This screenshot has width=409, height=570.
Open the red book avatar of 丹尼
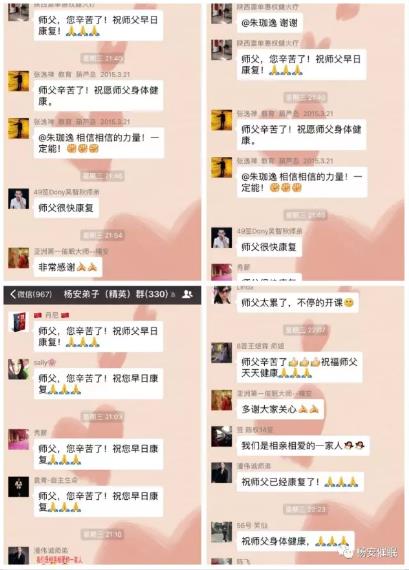click(19, 322)
